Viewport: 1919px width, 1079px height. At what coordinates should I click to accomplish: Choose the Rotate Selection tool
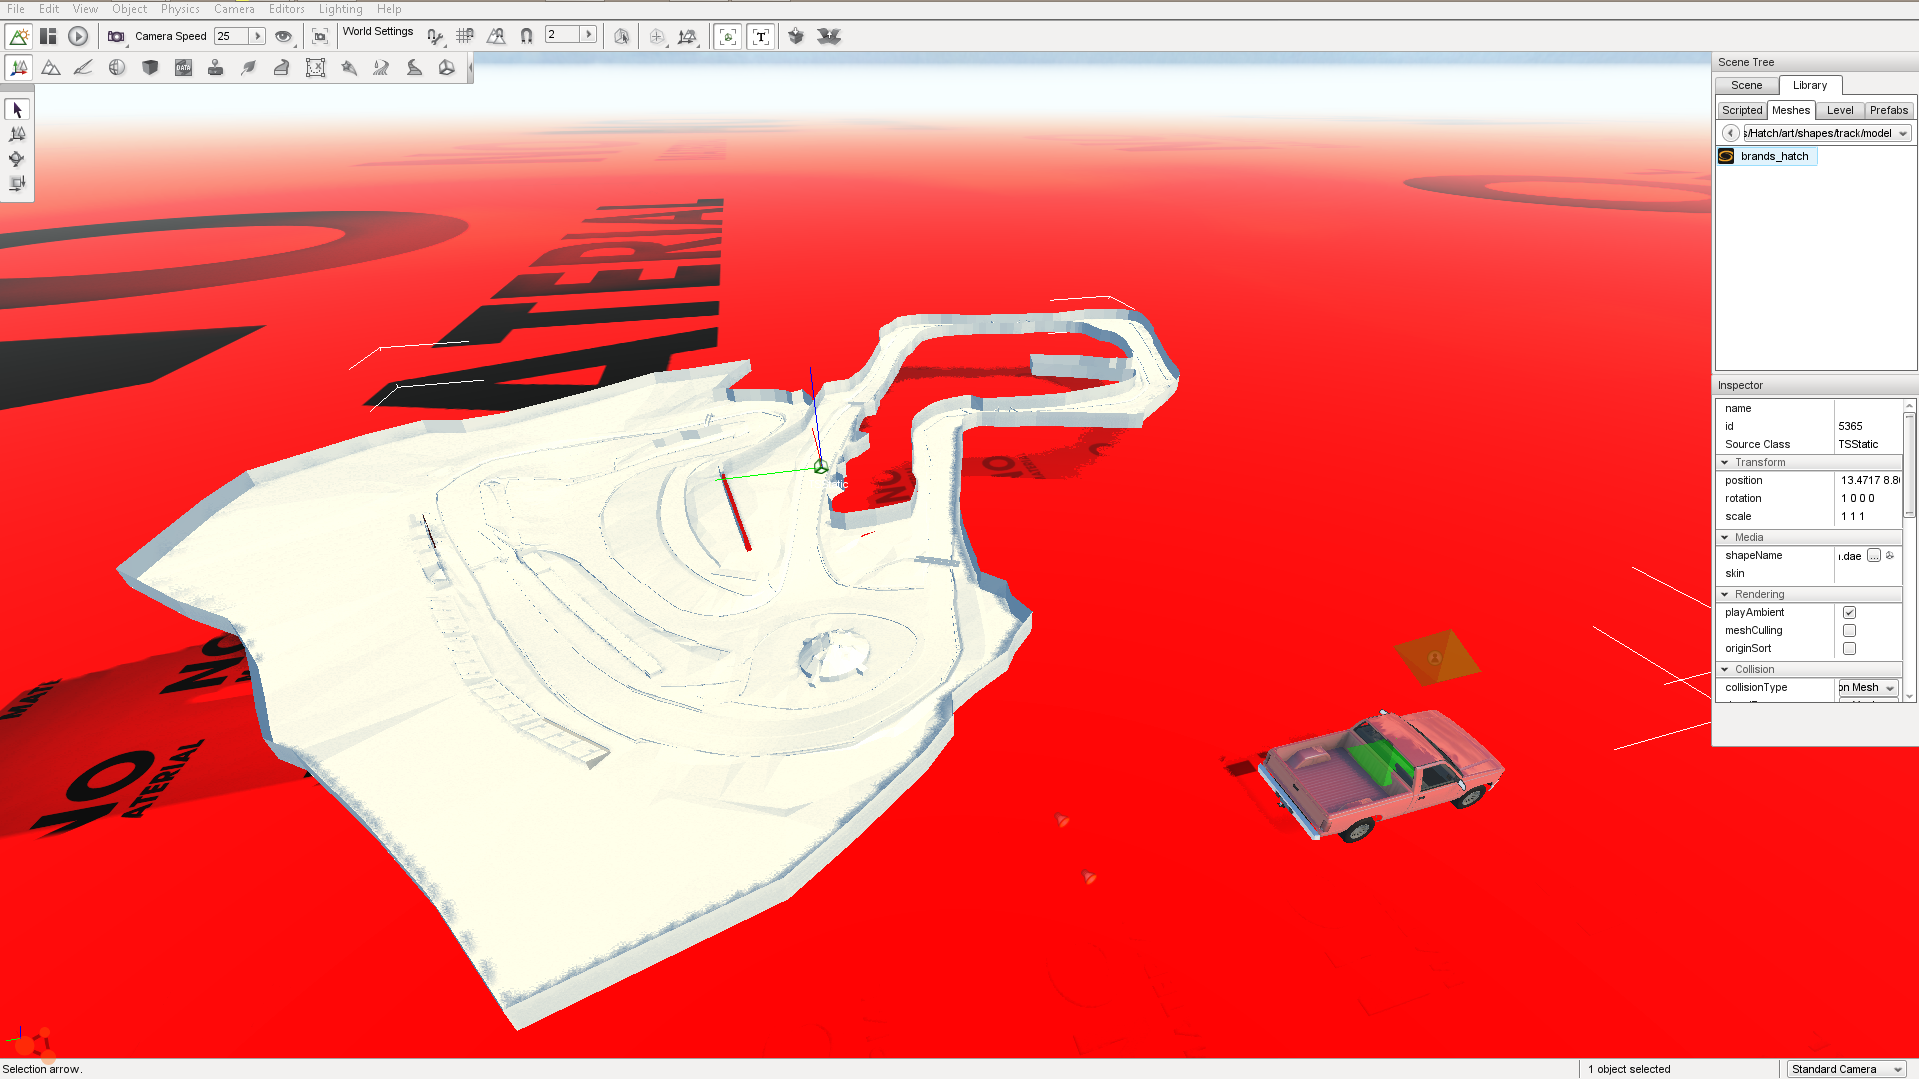tap(17, 159)
